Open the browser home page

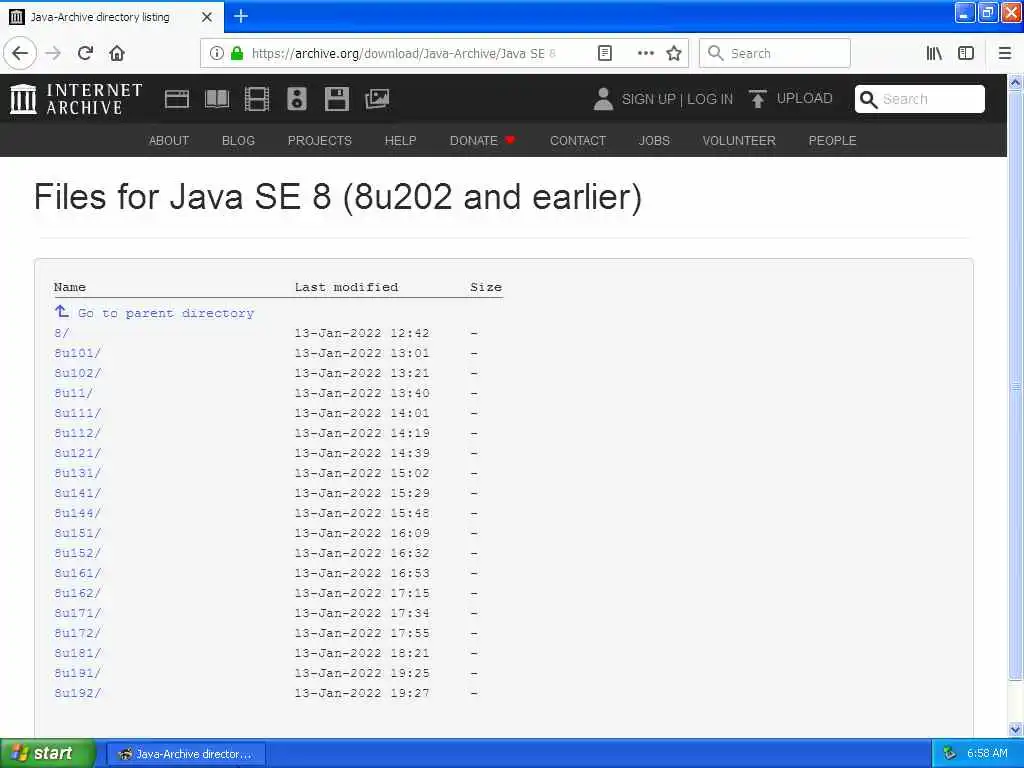(x=117, y=53)
